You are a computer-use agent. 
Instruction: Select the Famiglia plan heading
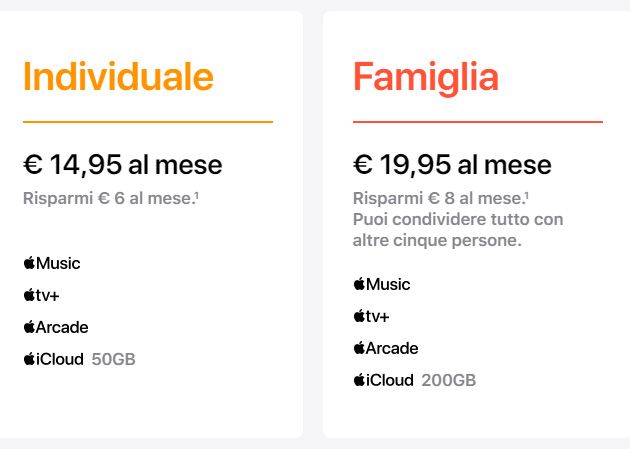426,77
